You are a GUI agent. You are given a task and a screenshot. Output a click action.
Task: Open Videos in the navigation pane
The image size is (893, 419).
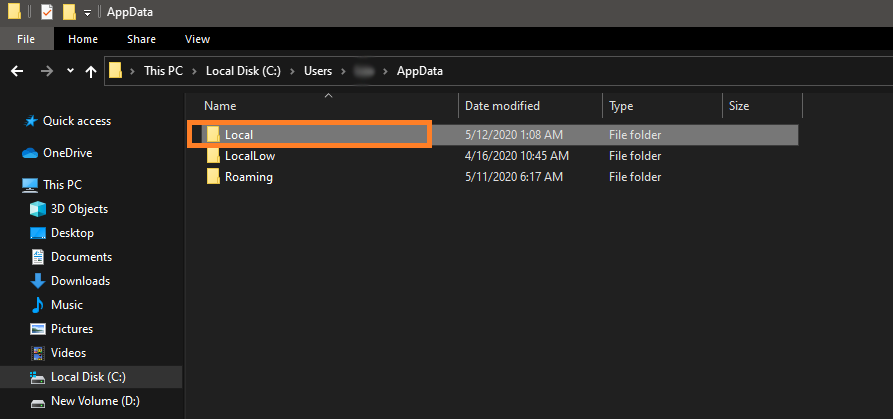pos(68,352)
